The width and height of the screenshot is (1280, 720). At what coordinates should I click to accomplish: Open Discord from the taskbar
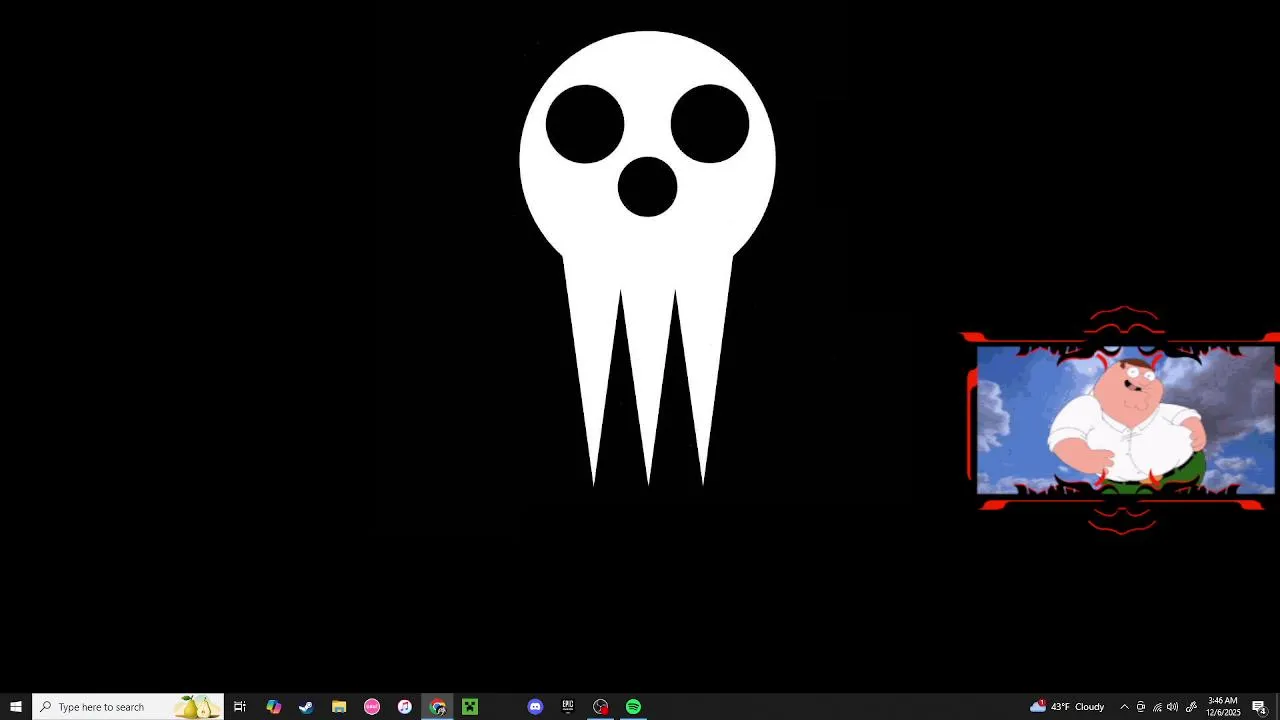point(535,707)
